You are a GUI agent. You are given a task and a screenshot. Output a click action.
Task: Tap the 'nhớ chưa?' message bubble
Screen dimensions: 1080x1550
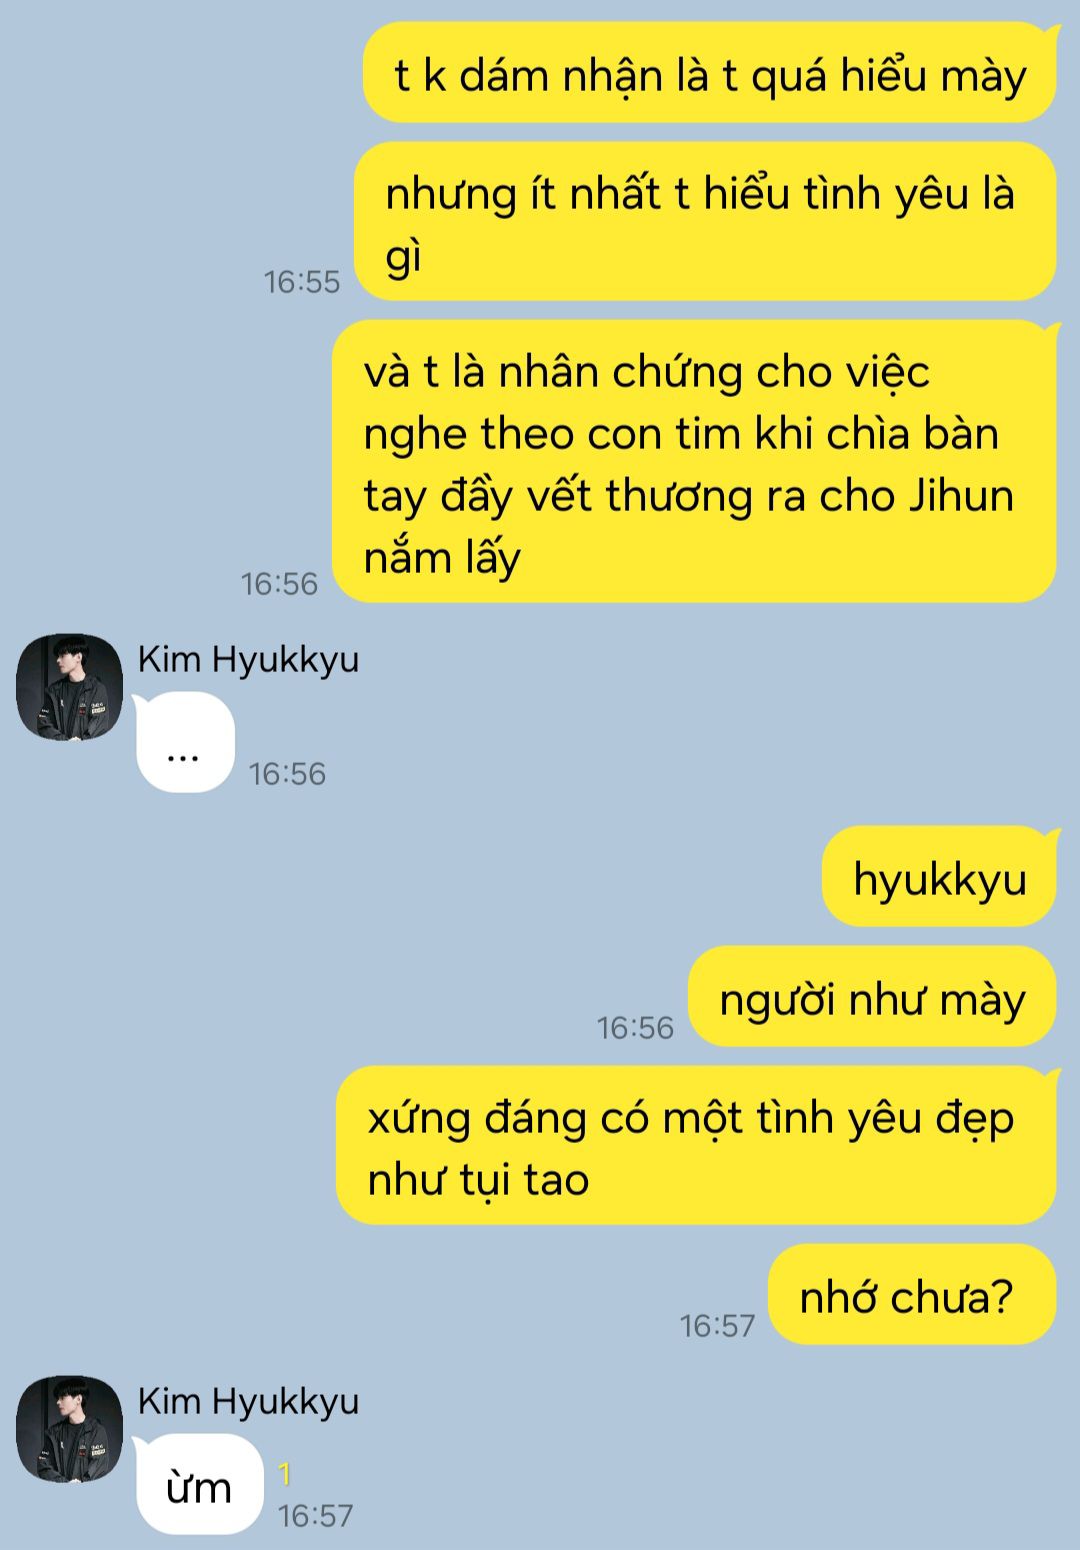(x=912, y=1294)
